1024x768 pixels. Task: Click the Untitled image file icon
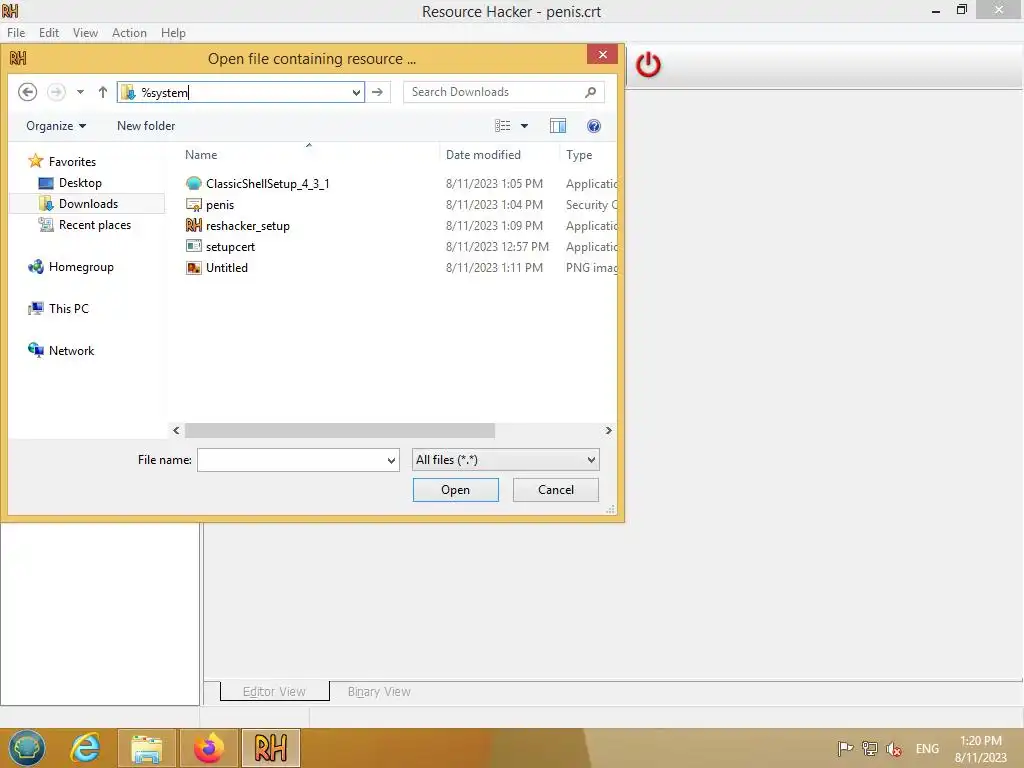tap(193, 268)
